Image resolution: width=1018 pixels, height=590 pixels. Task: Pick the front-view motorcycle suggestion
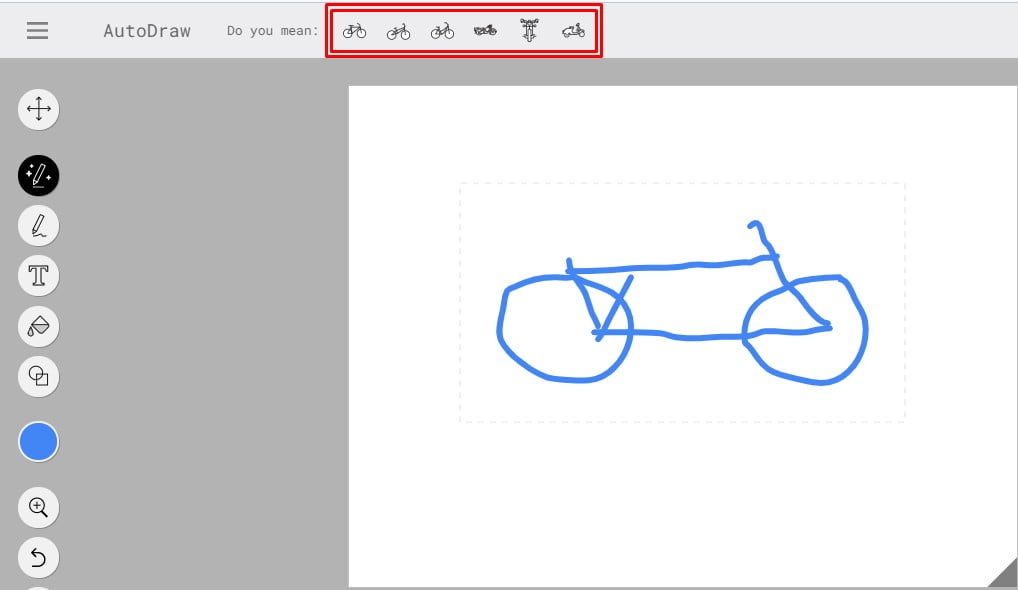tap(529, 30)
